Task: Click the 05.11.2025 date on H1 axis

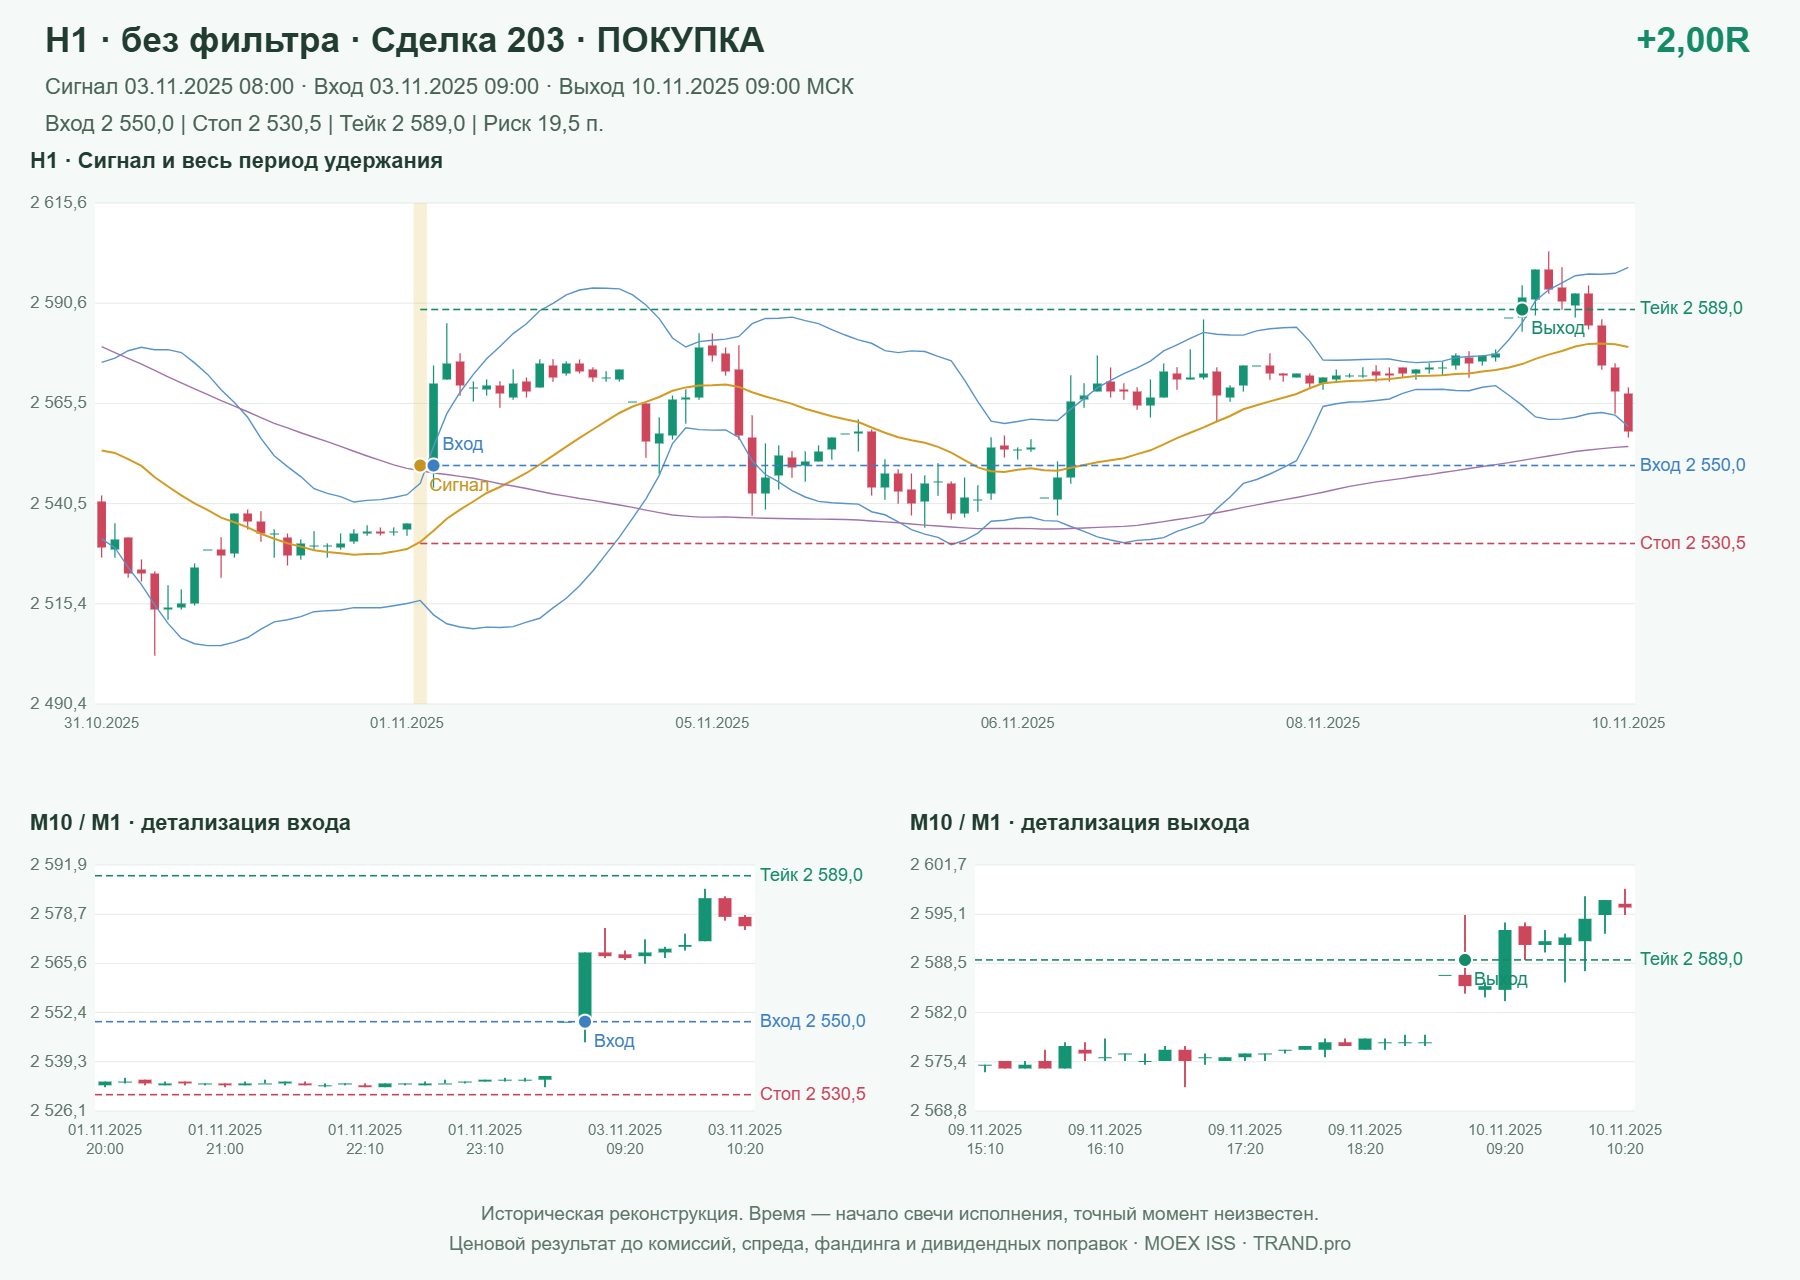Action: [x=712, y=723]
